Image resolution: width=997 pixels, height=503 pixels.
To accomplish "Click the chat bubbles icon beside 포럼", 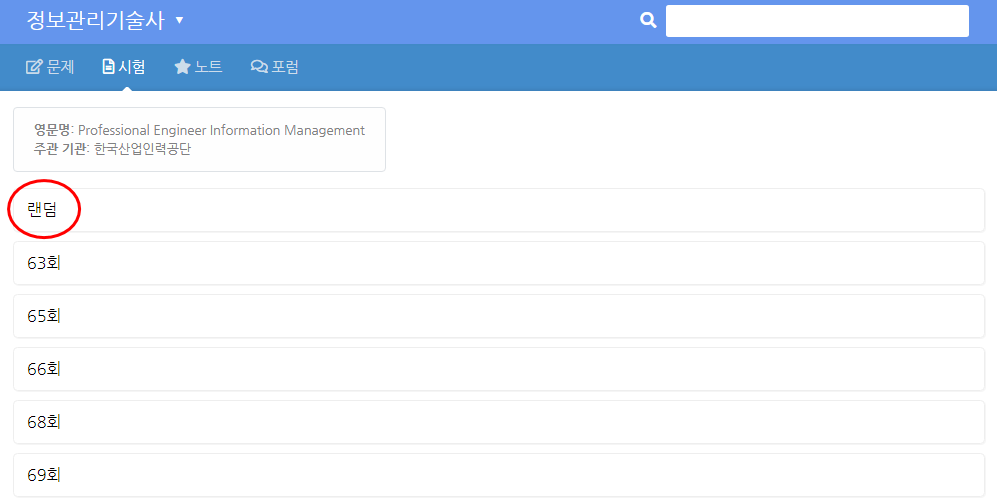I will (259, 67).
